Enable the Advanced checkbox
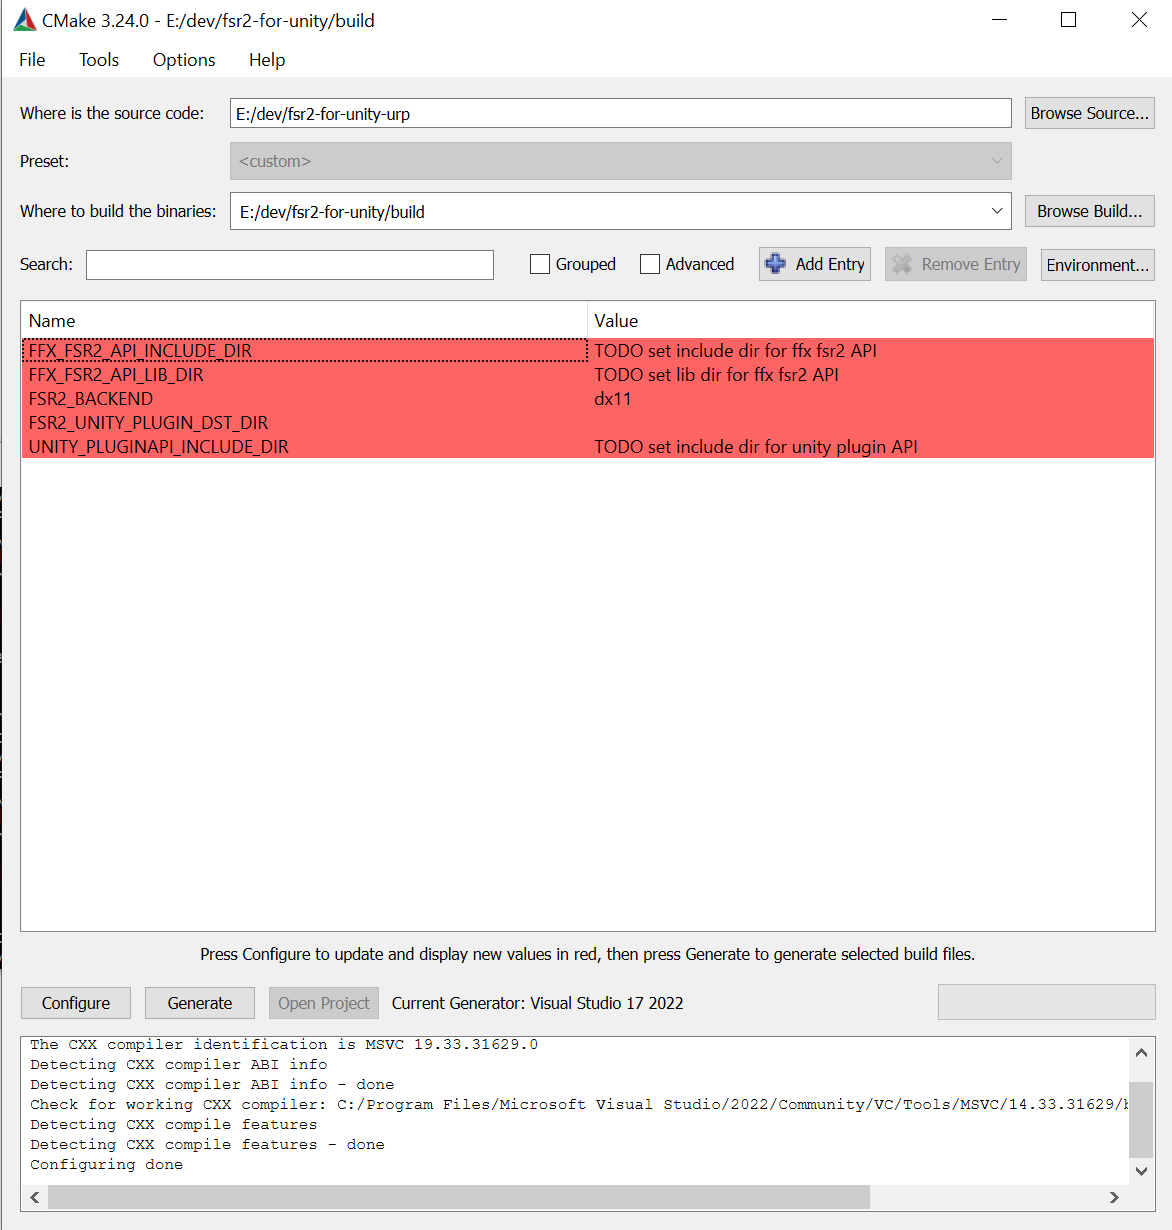This screenshot has width=1172, height=1230. coord(650,264)
